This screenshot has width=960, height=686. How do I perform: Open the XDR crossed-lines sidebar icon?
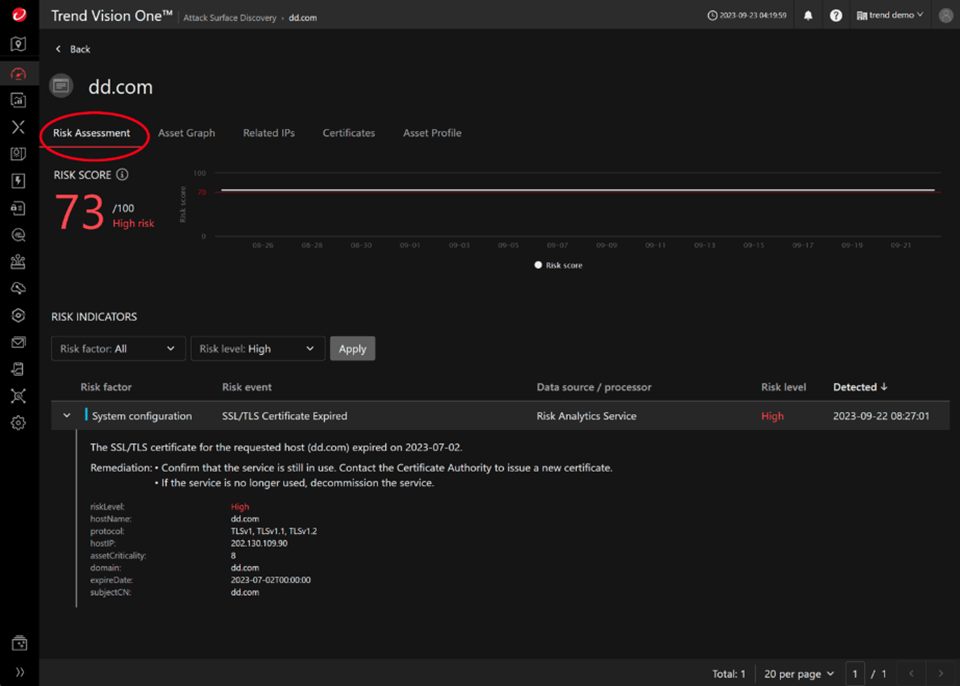tap(18, 127)
